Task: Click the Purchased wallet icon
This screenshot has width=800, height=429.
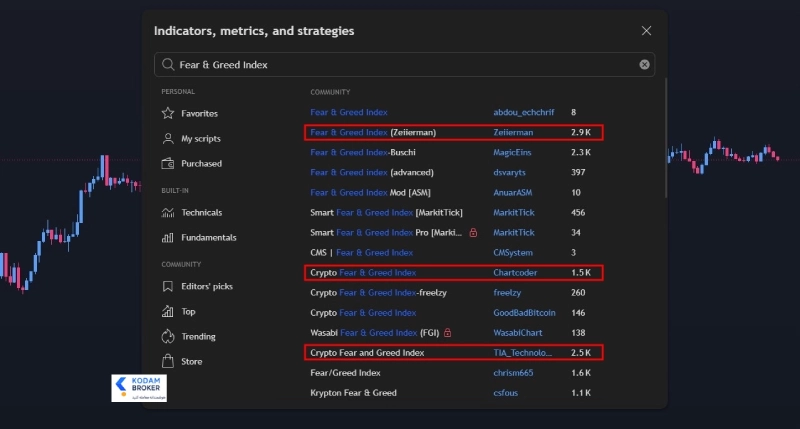Action: pos(168,163)
